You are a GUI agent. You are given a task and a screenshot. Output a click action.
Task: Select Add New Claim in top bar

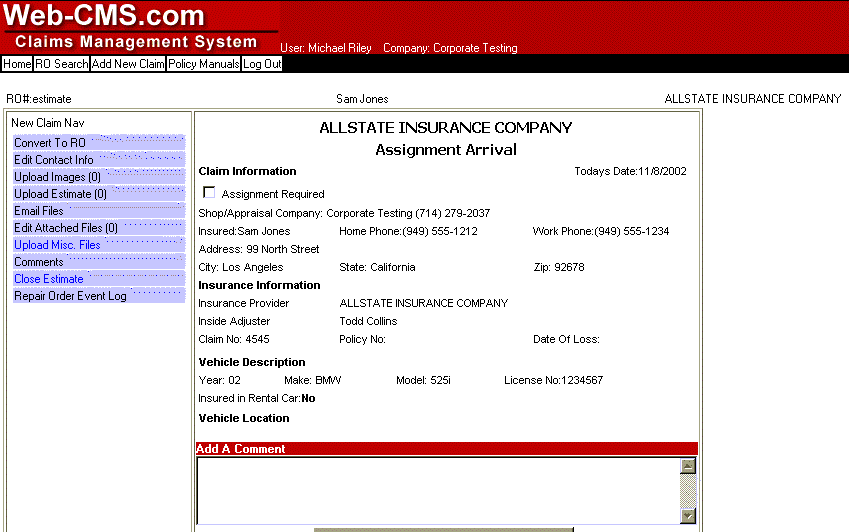pyautogui.click(x=128, y=64)
